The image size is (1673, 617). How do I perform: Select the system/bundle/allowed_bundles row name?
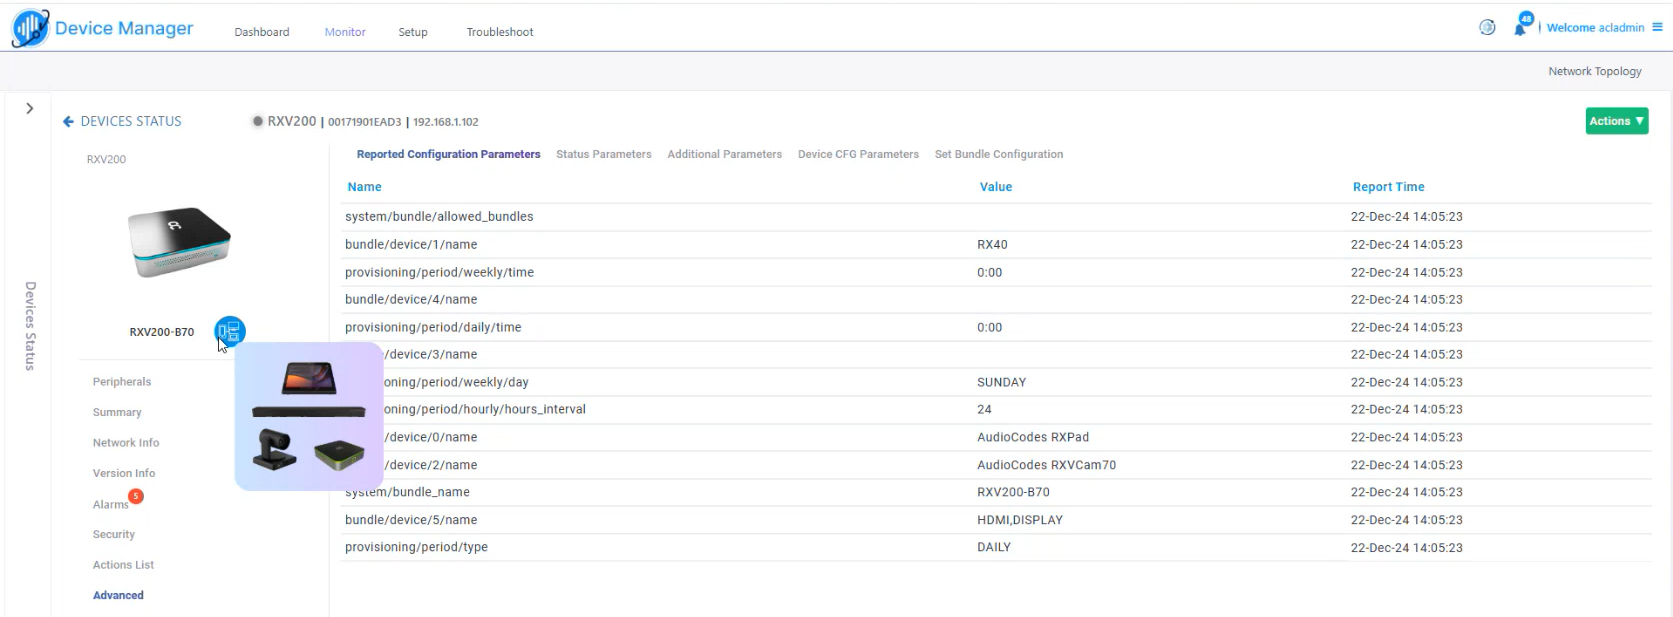tap(439, 217)
